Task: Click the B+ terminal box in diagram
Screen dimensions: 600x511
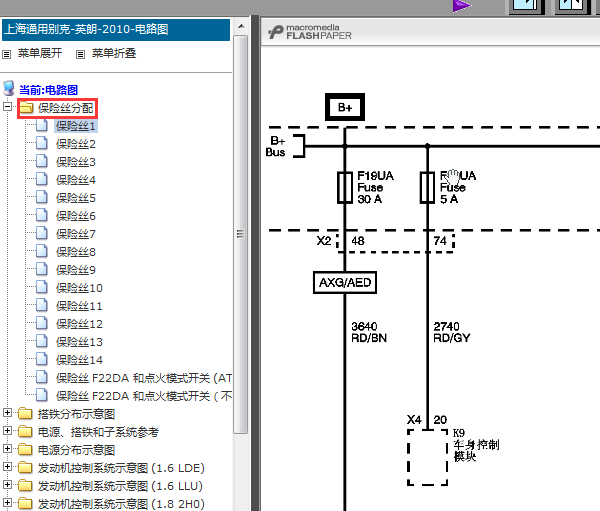Action: [345, 107]
